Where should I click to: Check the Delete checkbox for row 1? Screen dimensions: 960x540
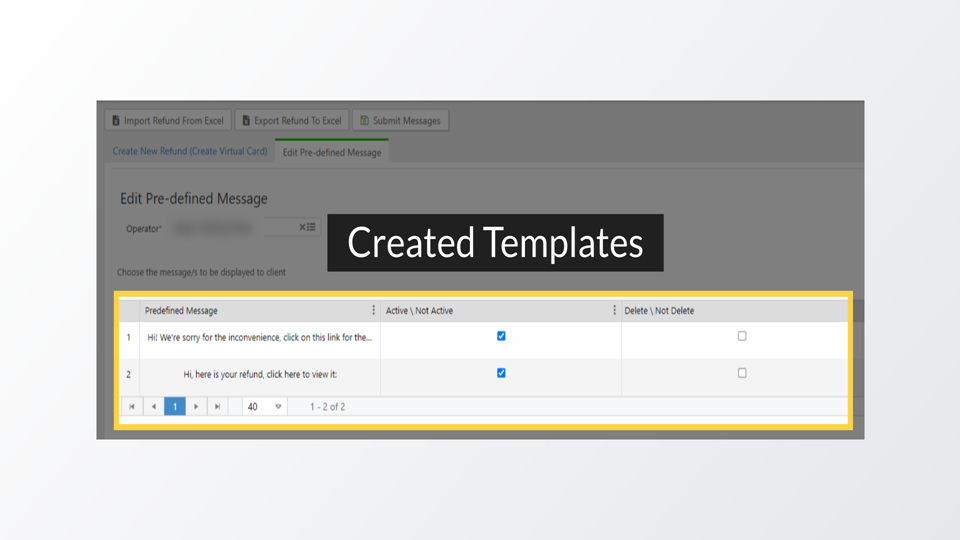click(x=742, y=336)
